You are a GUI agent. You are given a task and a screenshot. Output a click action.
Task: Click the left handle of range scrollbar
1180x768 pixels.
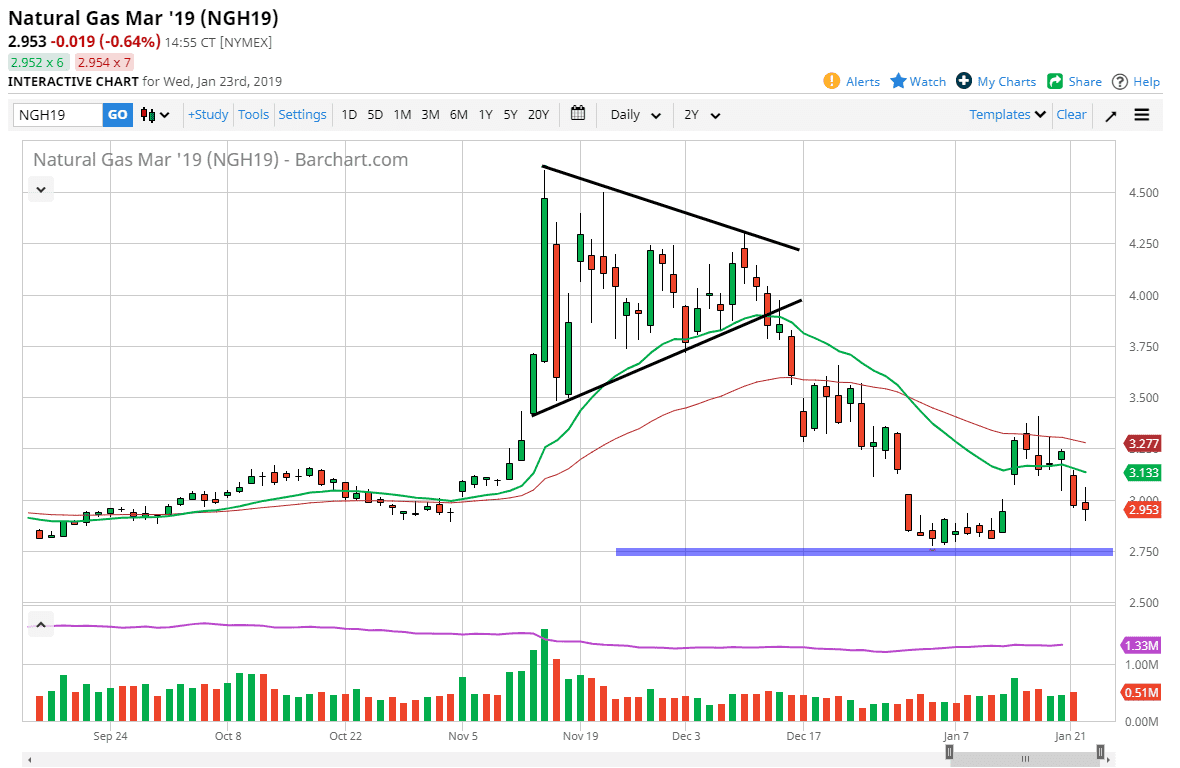[x=950, y=752]
